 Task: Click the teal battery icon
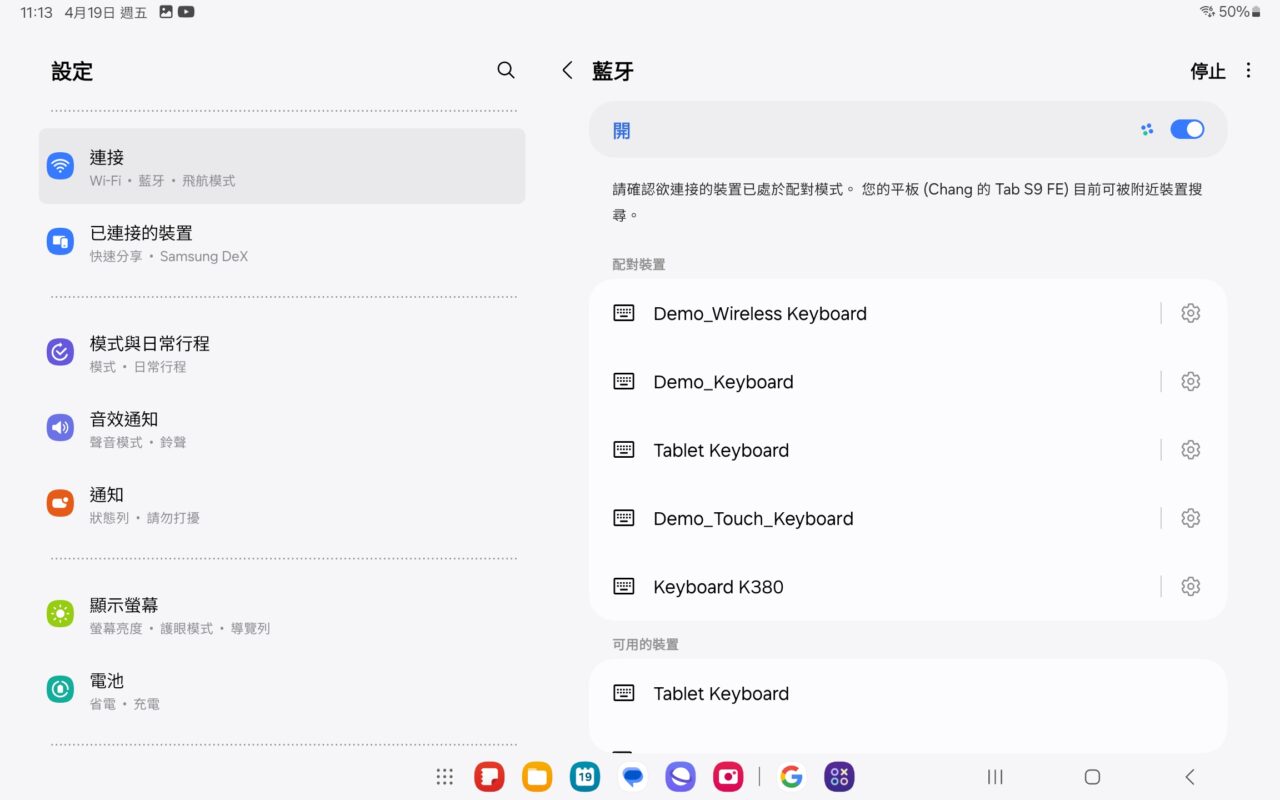point(60,689)
